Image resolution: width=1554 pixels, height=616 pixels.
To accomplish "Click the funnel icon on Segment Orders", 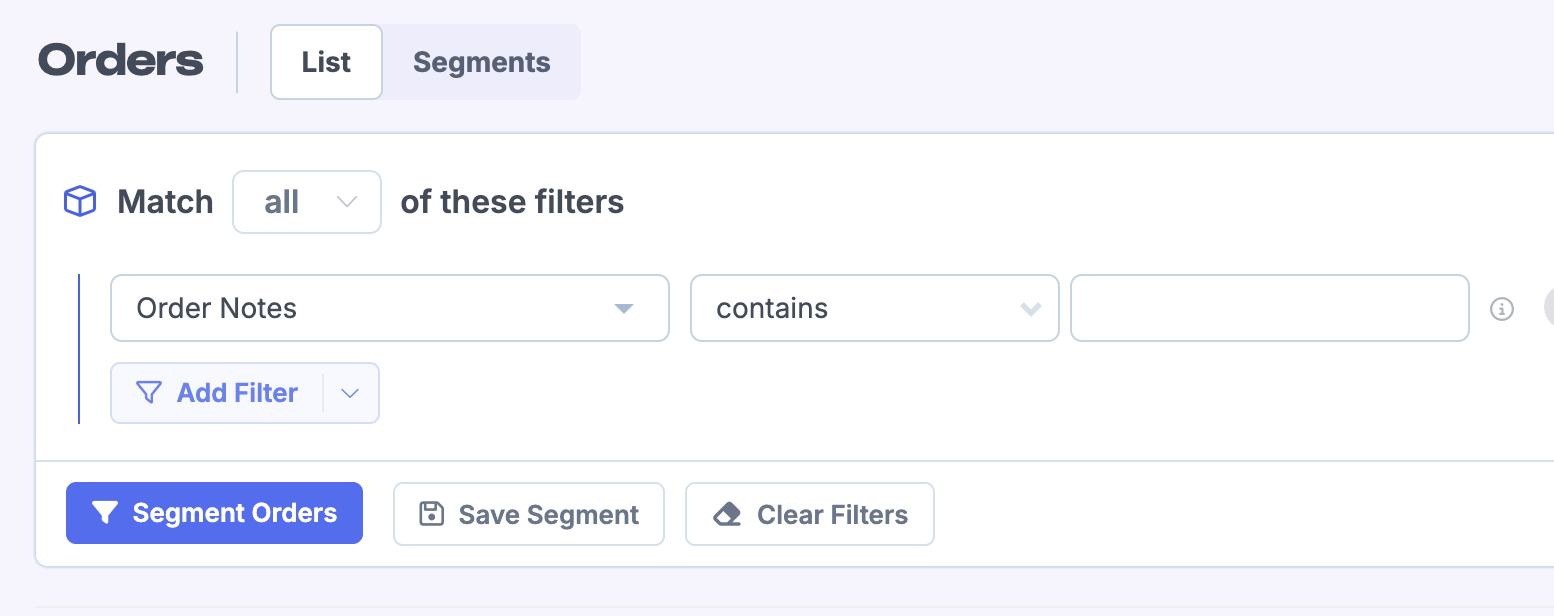I will coord(104,513).
